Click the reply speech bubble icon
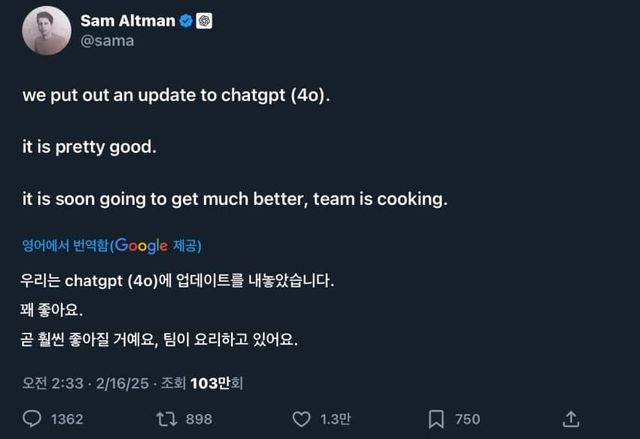640x439 pixels. (x=32, y=418)
